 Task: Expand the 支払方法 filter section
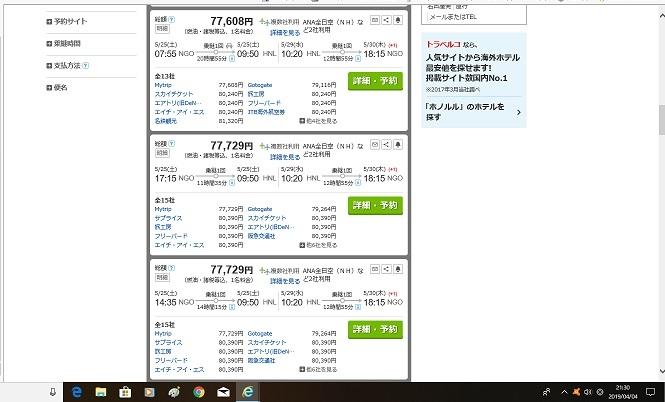(x=67, y=65)
